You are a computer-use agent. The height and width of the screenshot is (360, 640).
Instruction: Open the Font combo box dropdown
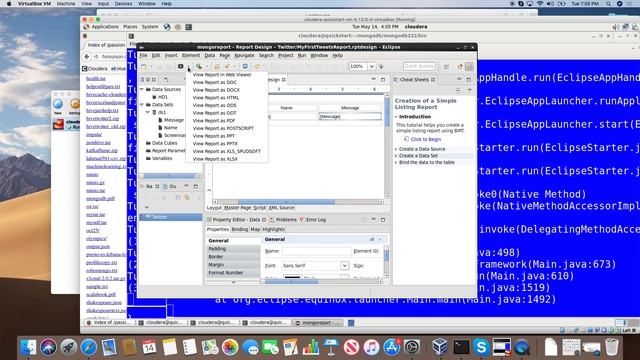pyautogui.click(x=344, y=266)
